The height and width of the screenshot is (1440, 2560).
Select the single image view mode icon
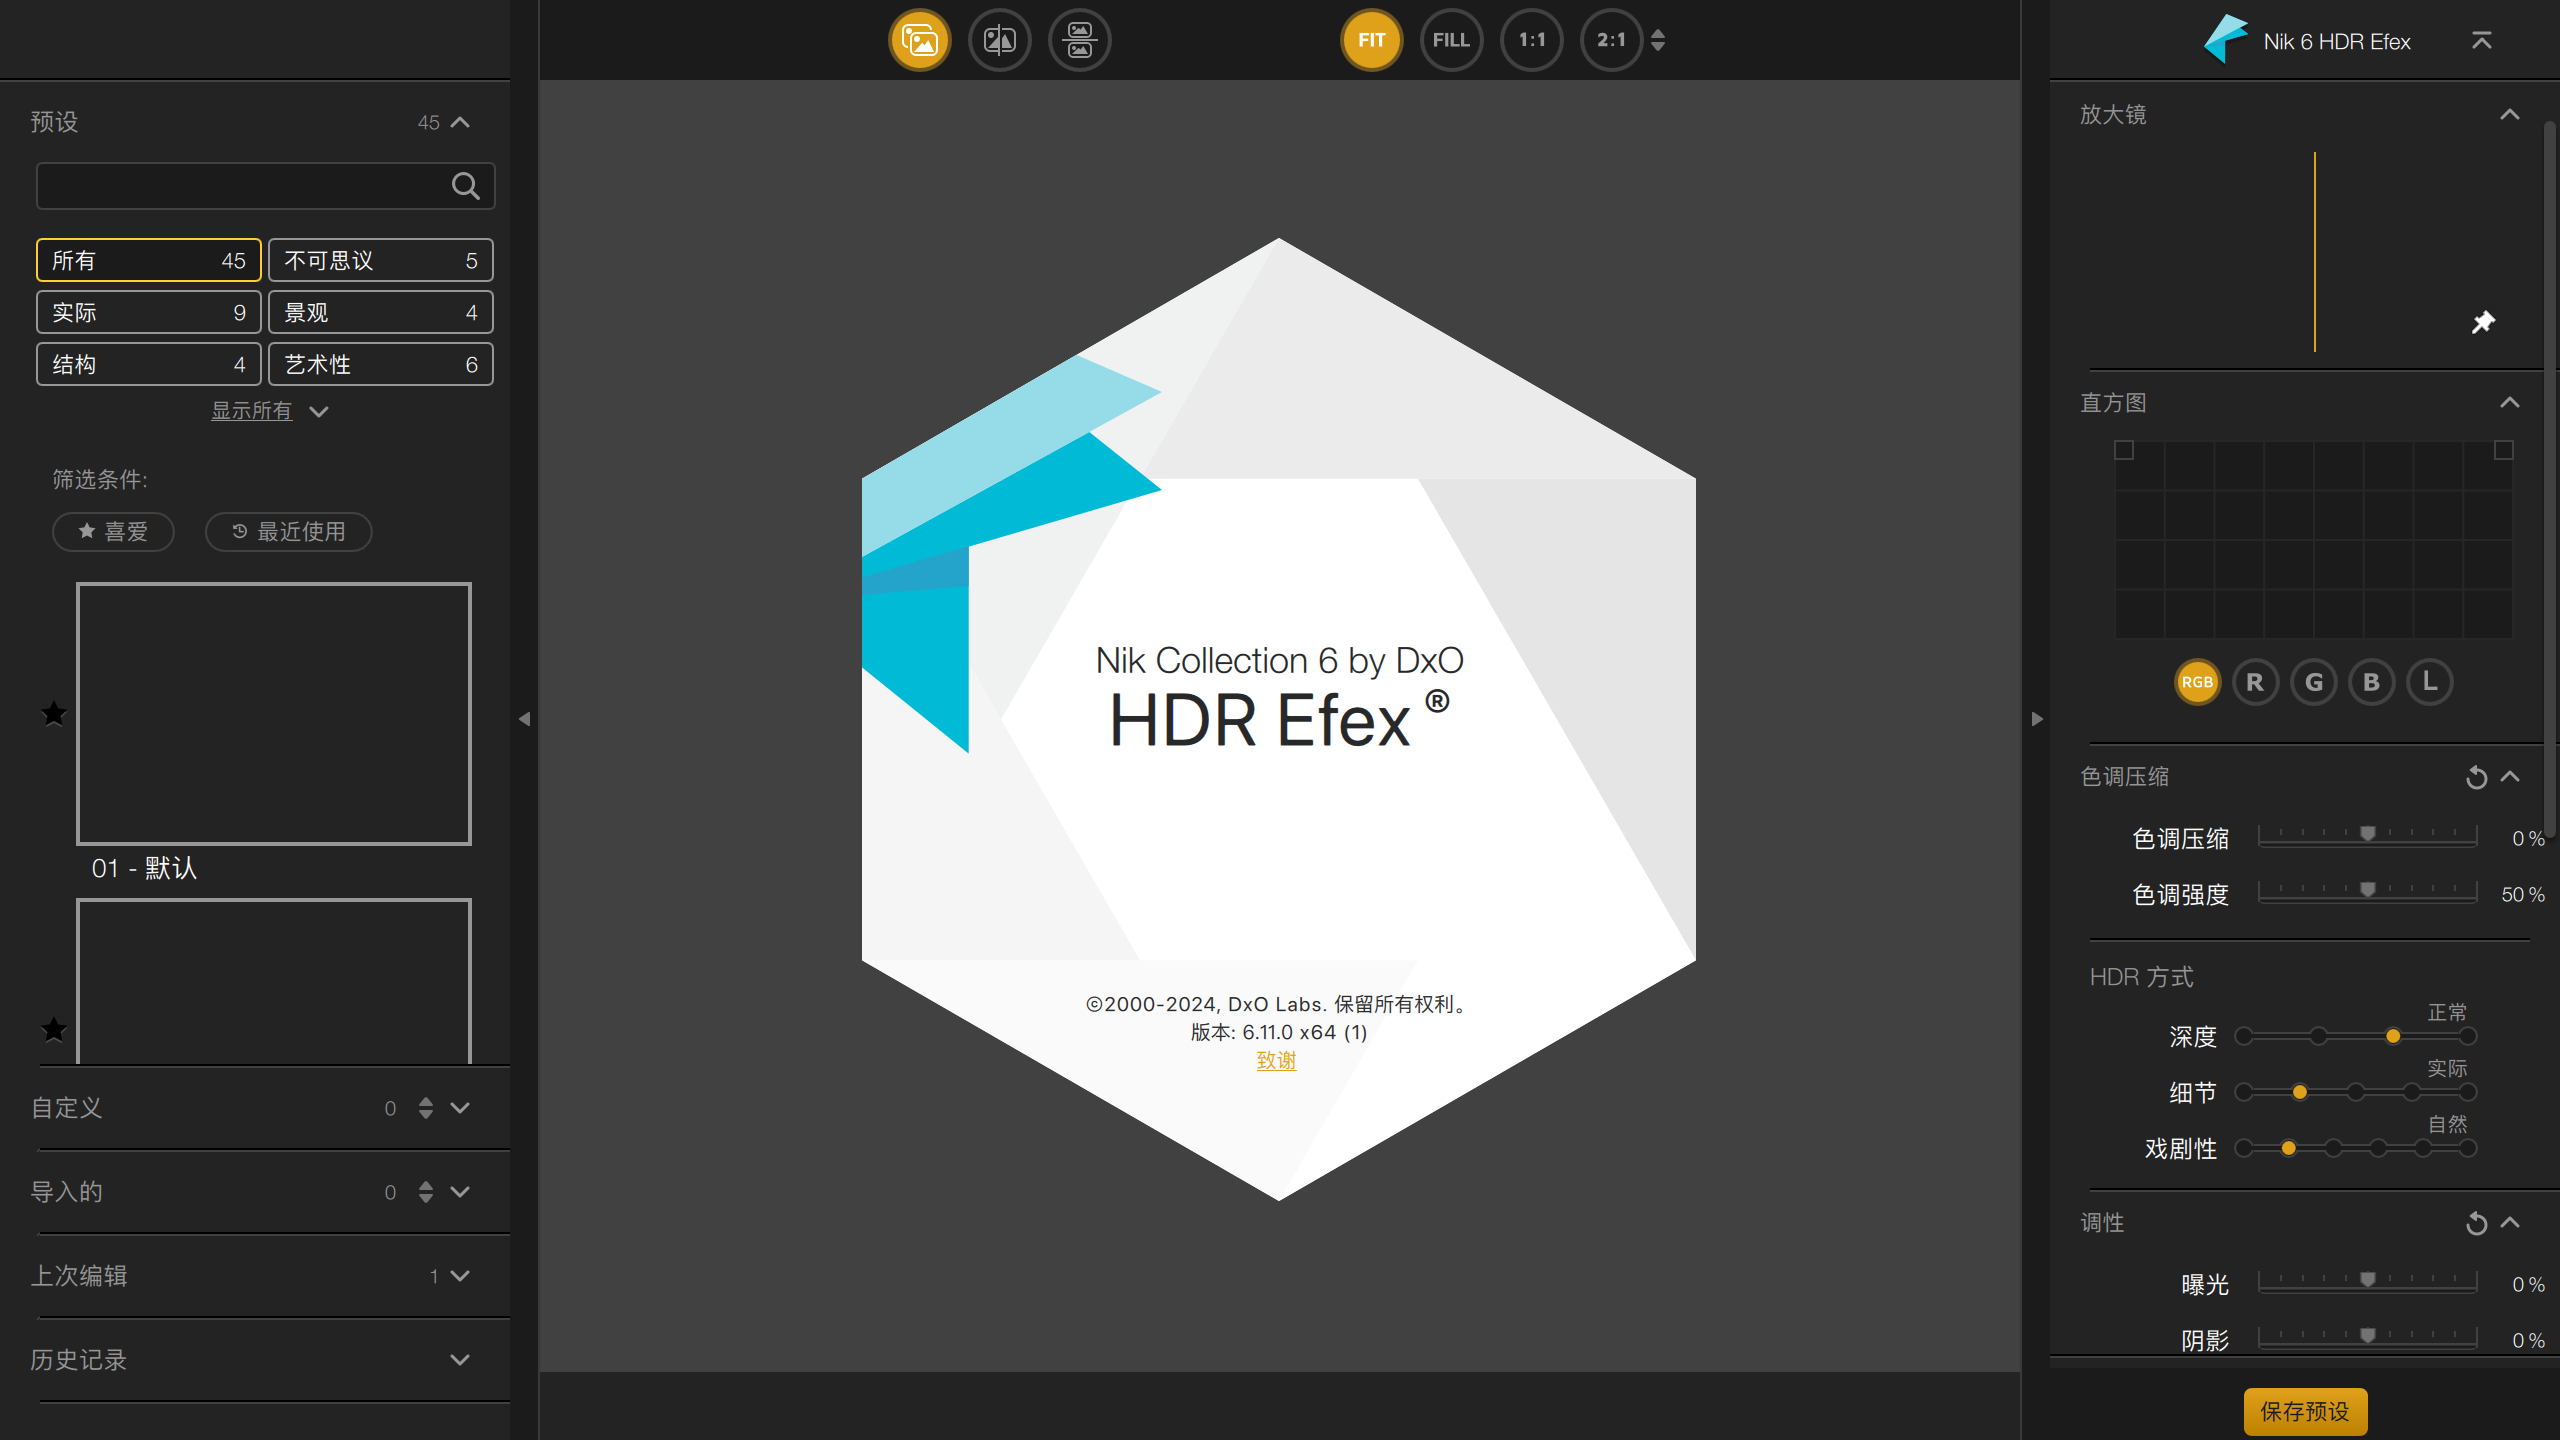pos(919,40)
